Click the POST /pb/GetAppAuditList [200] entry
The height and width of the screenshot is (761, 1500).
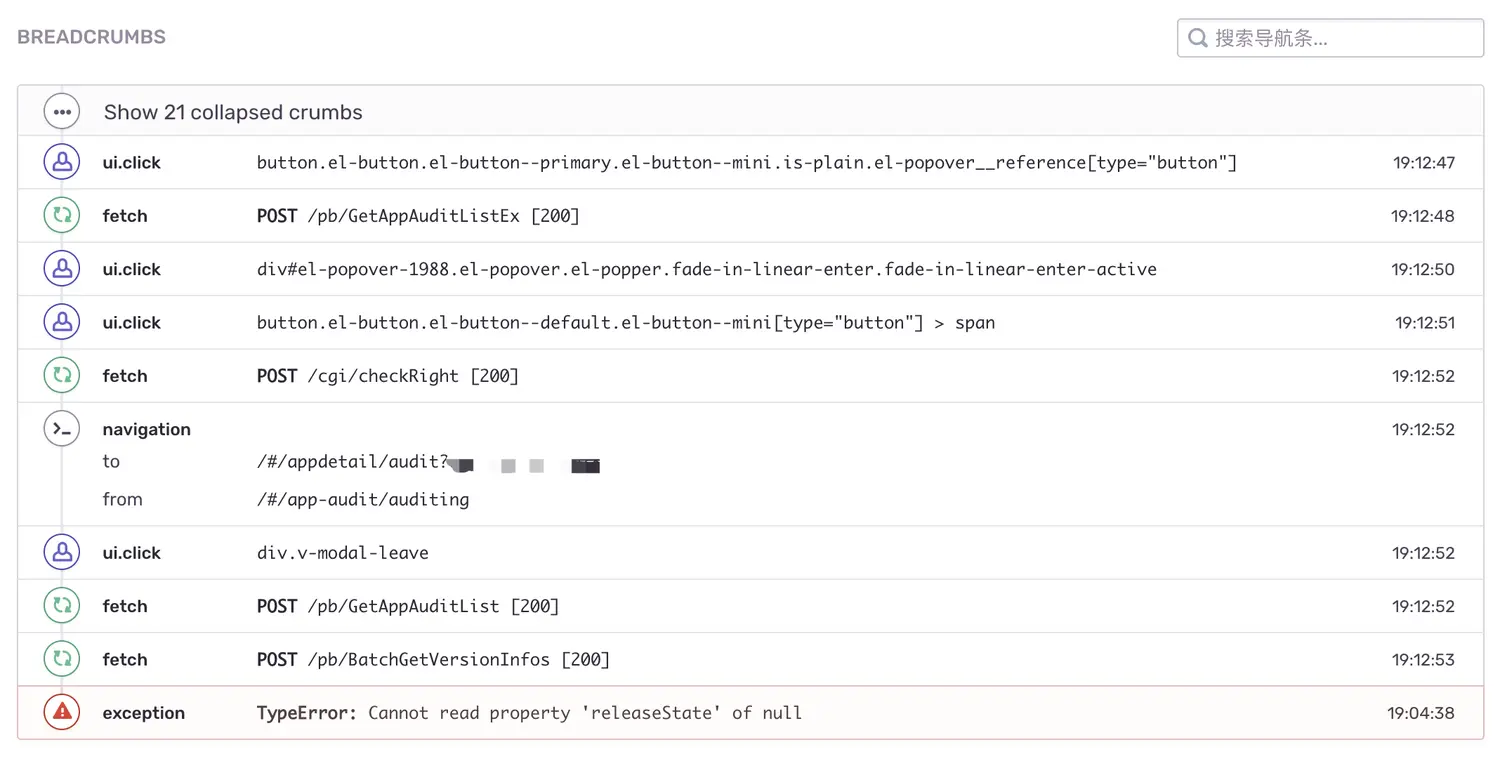tap(408, 606)
